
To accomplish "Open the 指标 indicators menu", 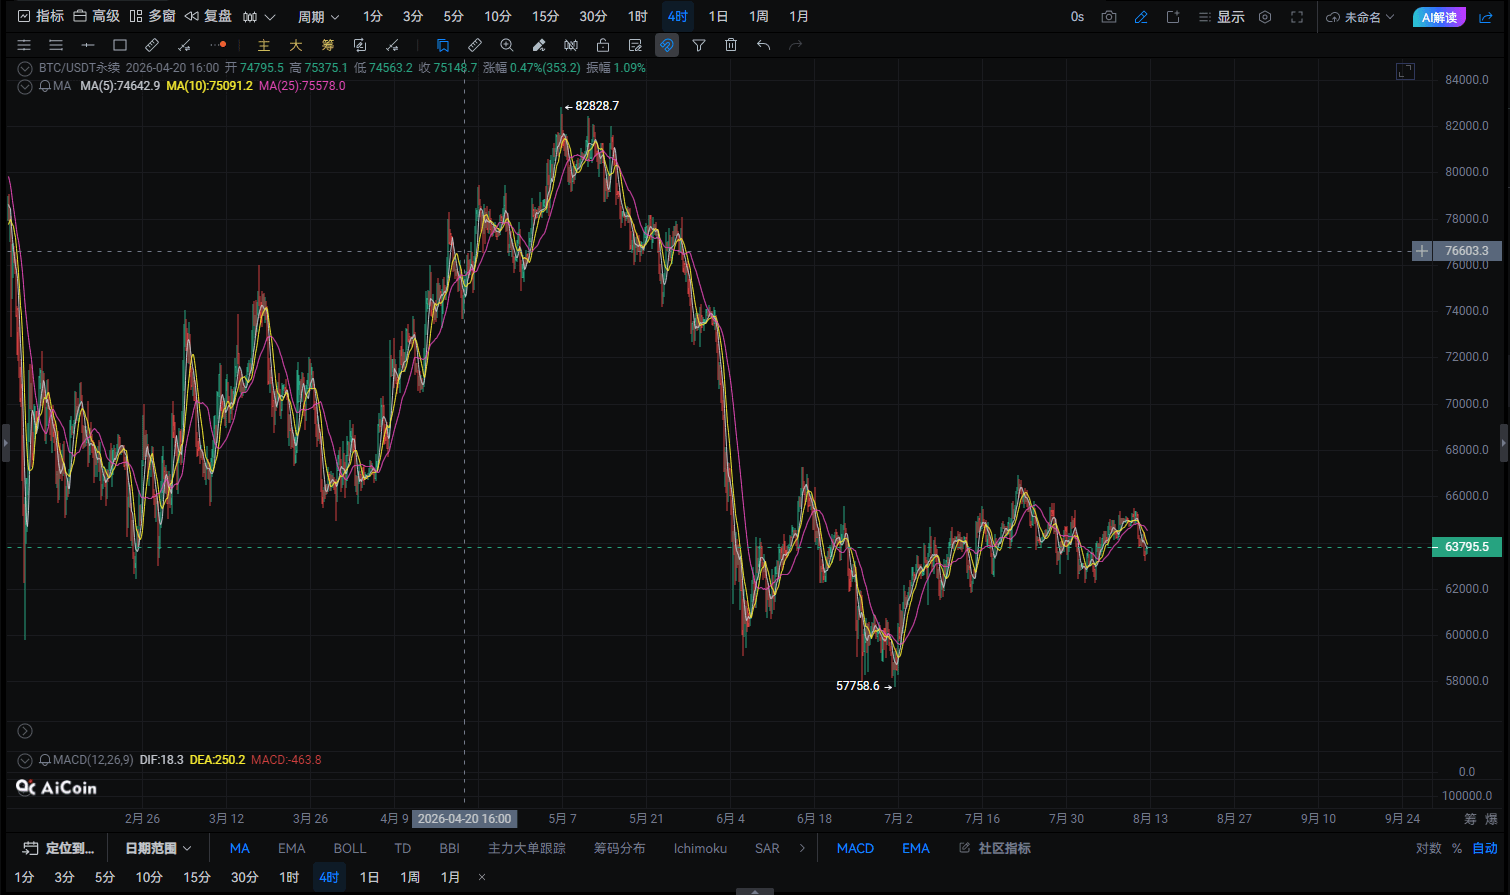I will coord(41,16).
